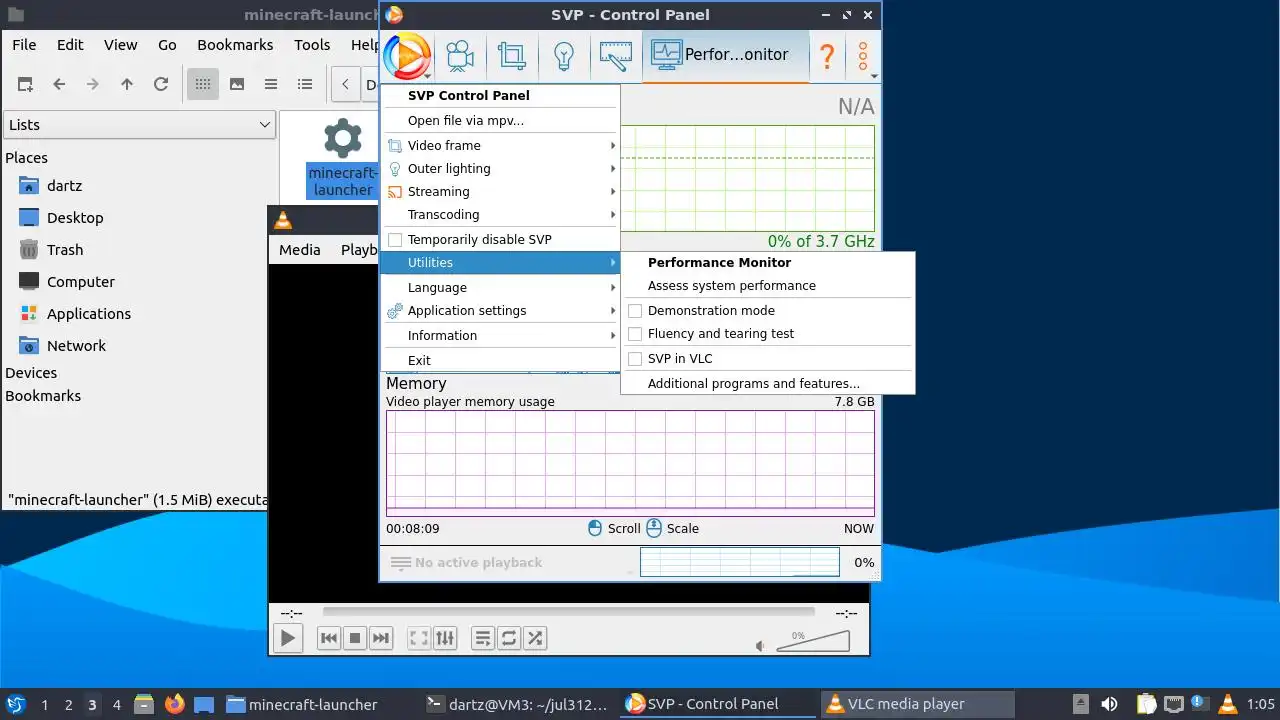Open the three-dots overflow icon in SVP toolbar
The image size is (1280, 720).
tap(863, 55)
